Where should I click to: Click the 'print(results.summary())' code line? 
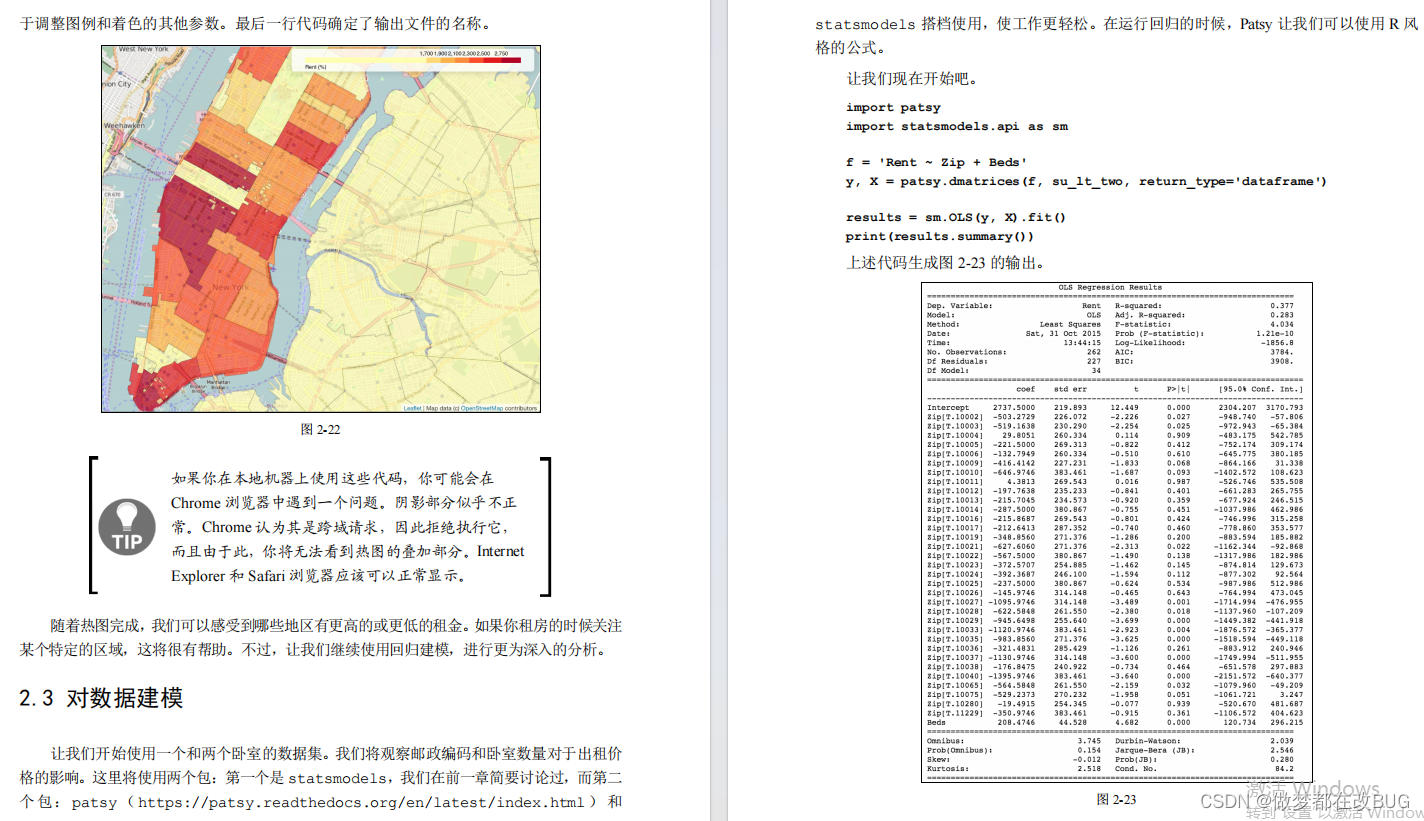pos(940,236)
